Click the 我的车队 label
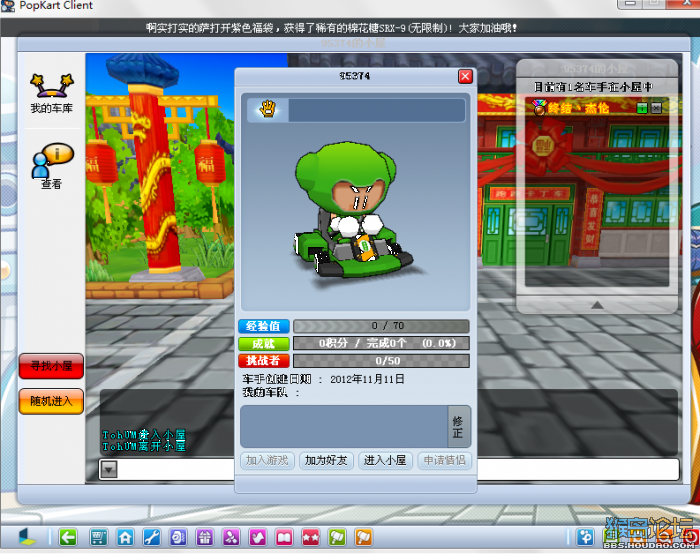Viewport: 700px width, 554px height. tap(266, 392)
